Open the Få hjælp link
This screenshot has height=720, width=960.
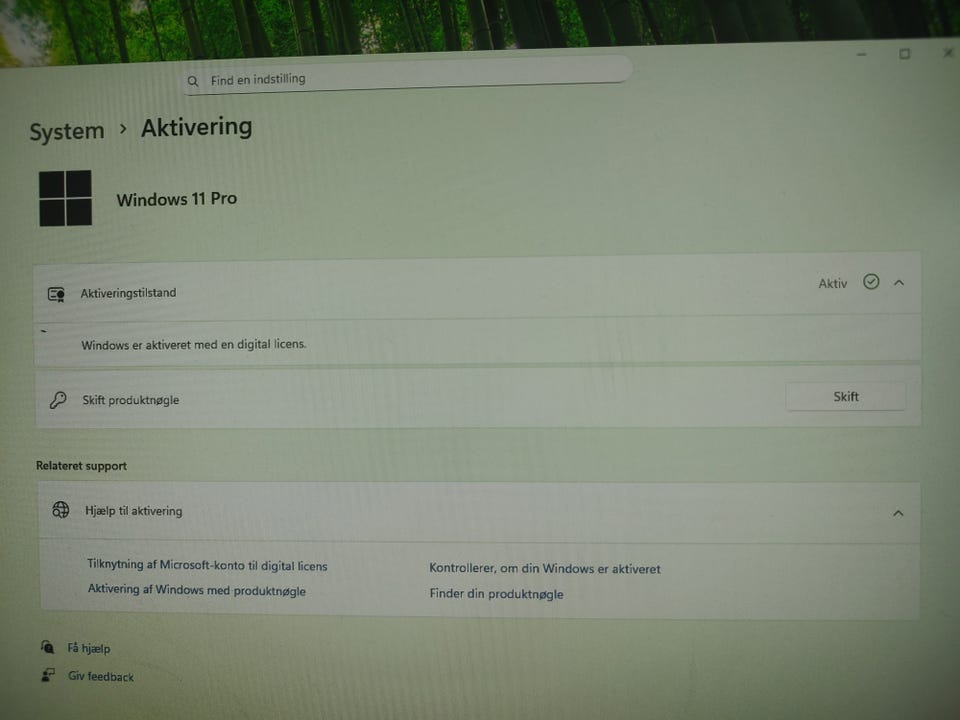(89, 648)
